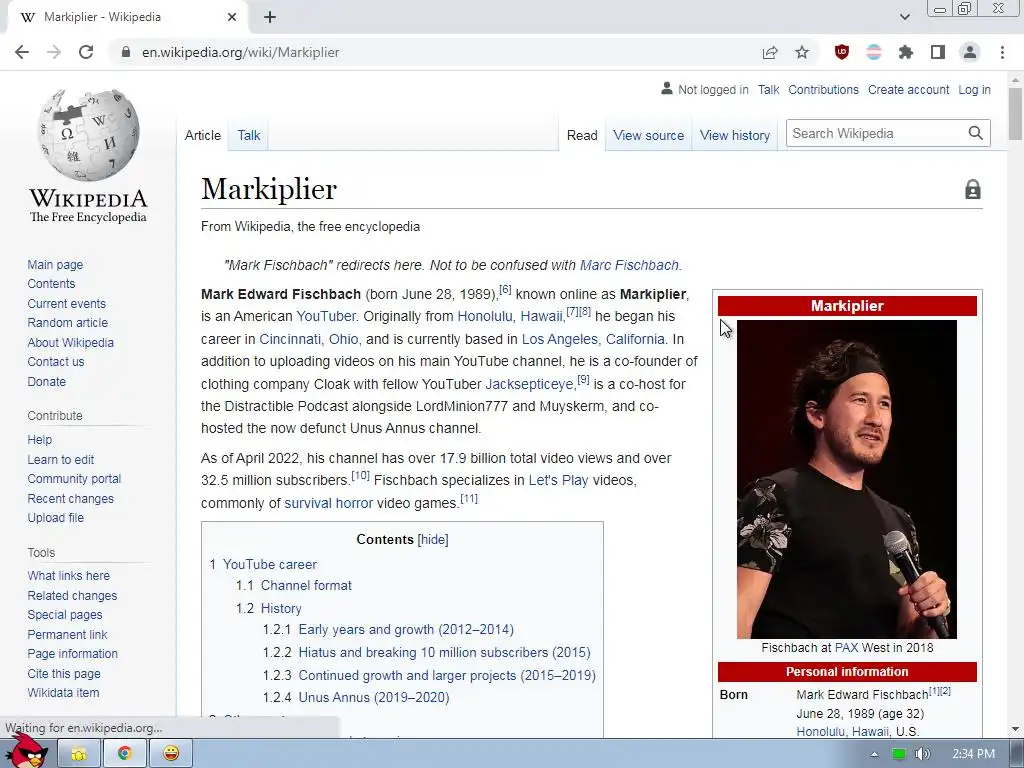This screenshot has width=1024, height=768.
Task: Bookmark this page with the star icon
Action: point(802,52)
